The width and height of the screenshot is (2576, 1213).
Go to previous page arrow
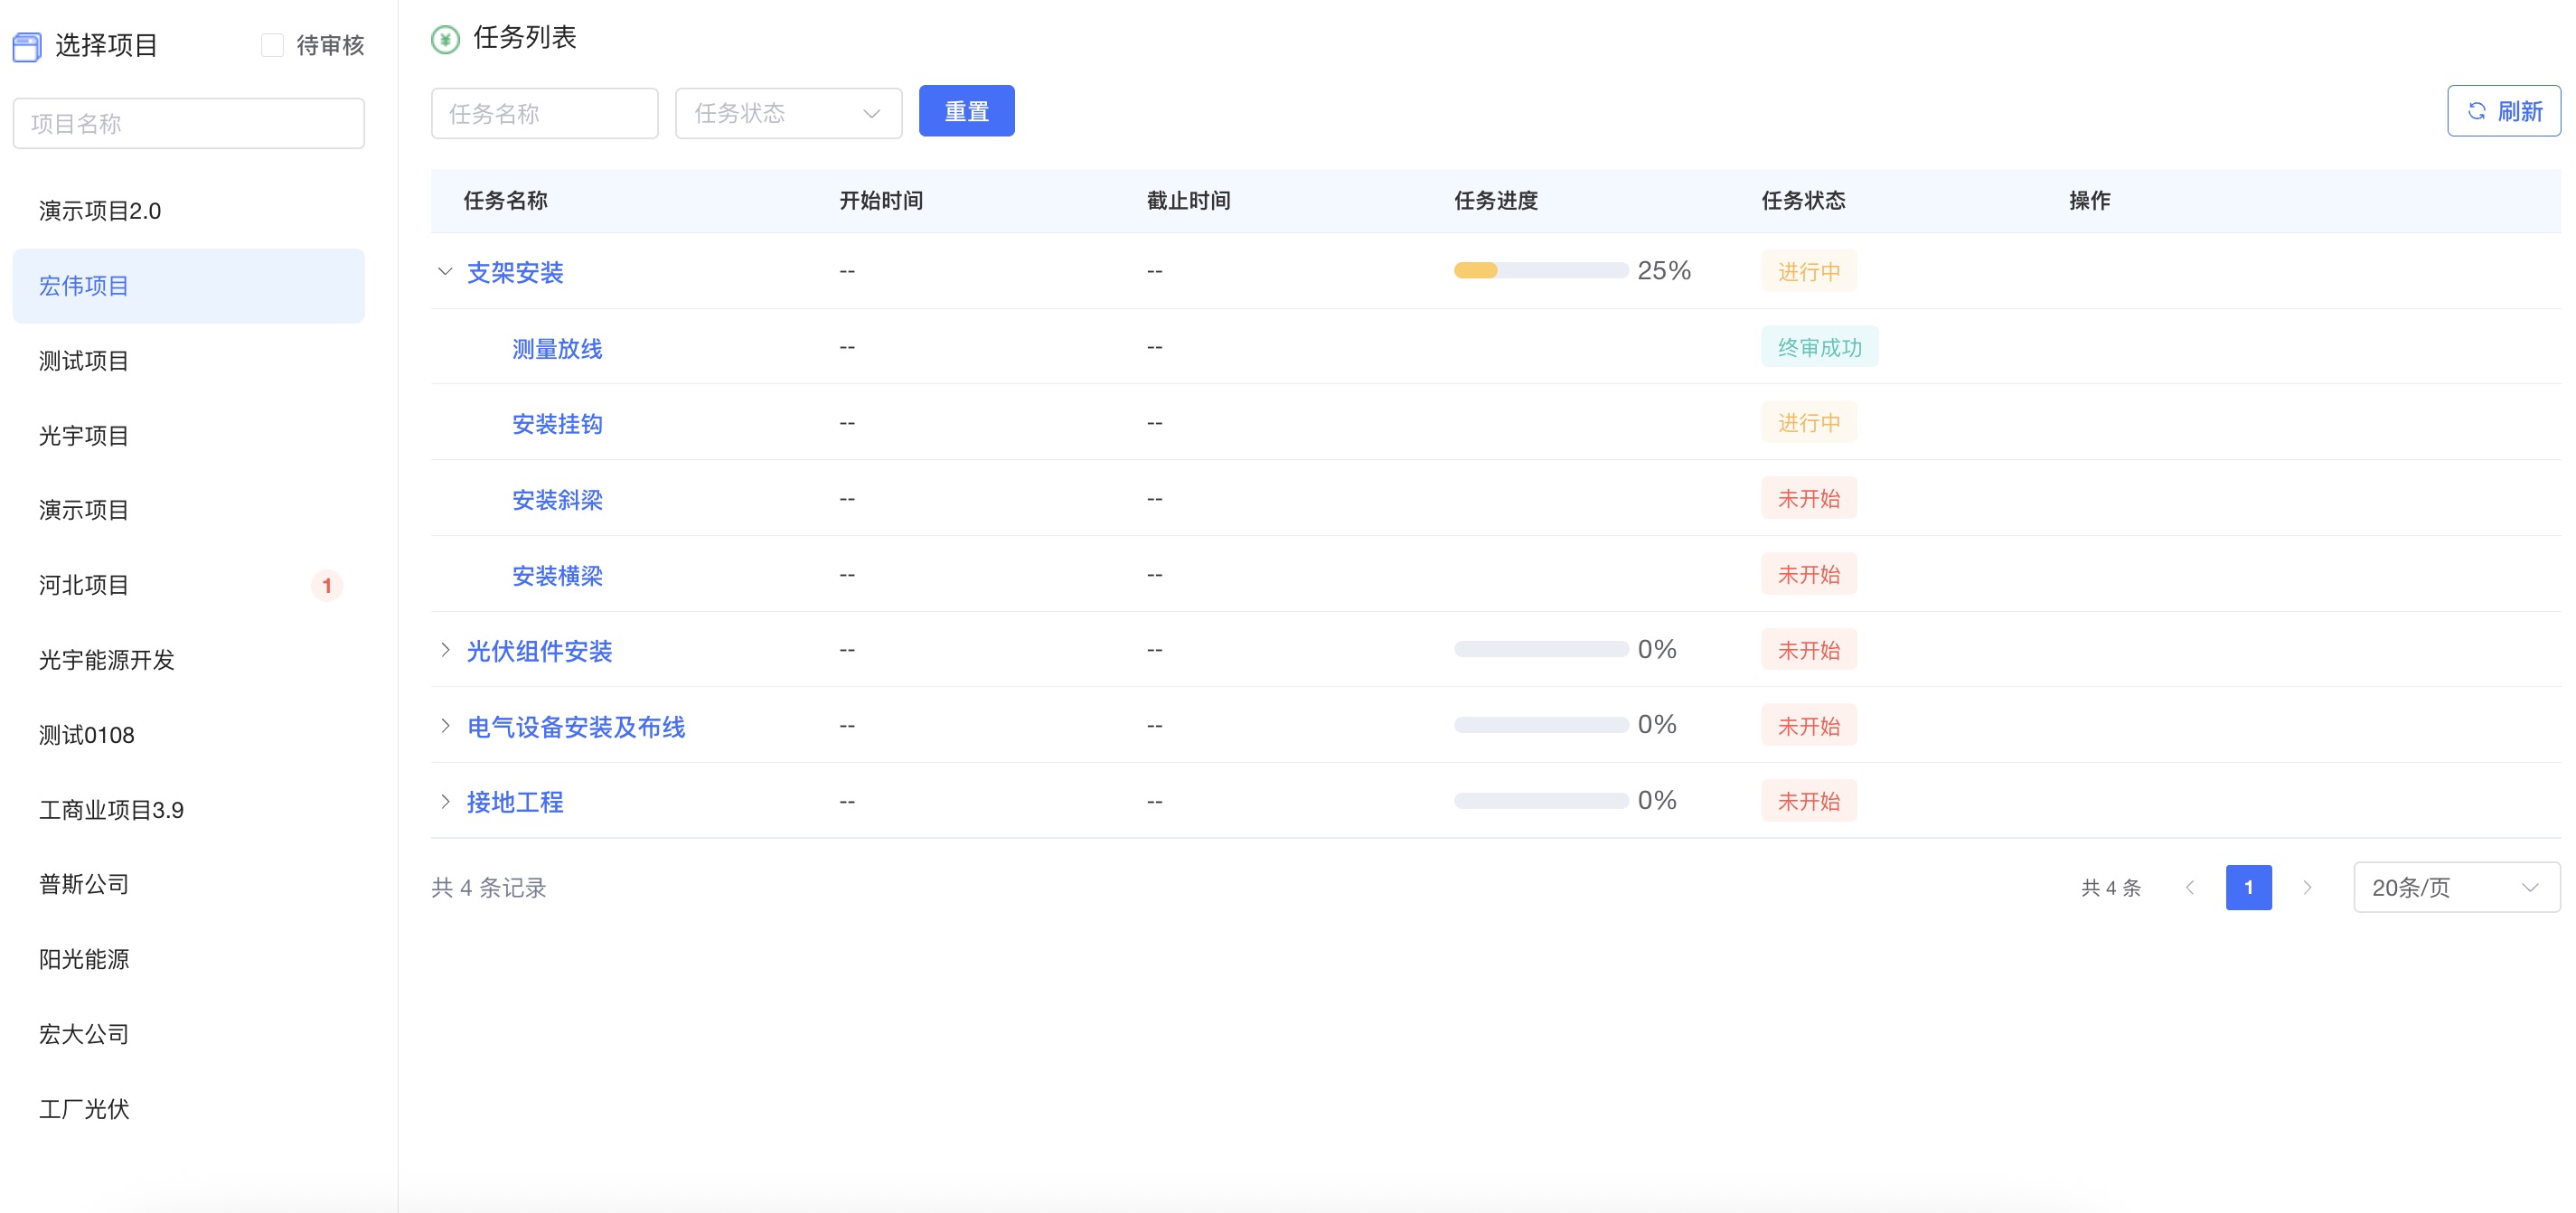click(x=2189, y=887)
